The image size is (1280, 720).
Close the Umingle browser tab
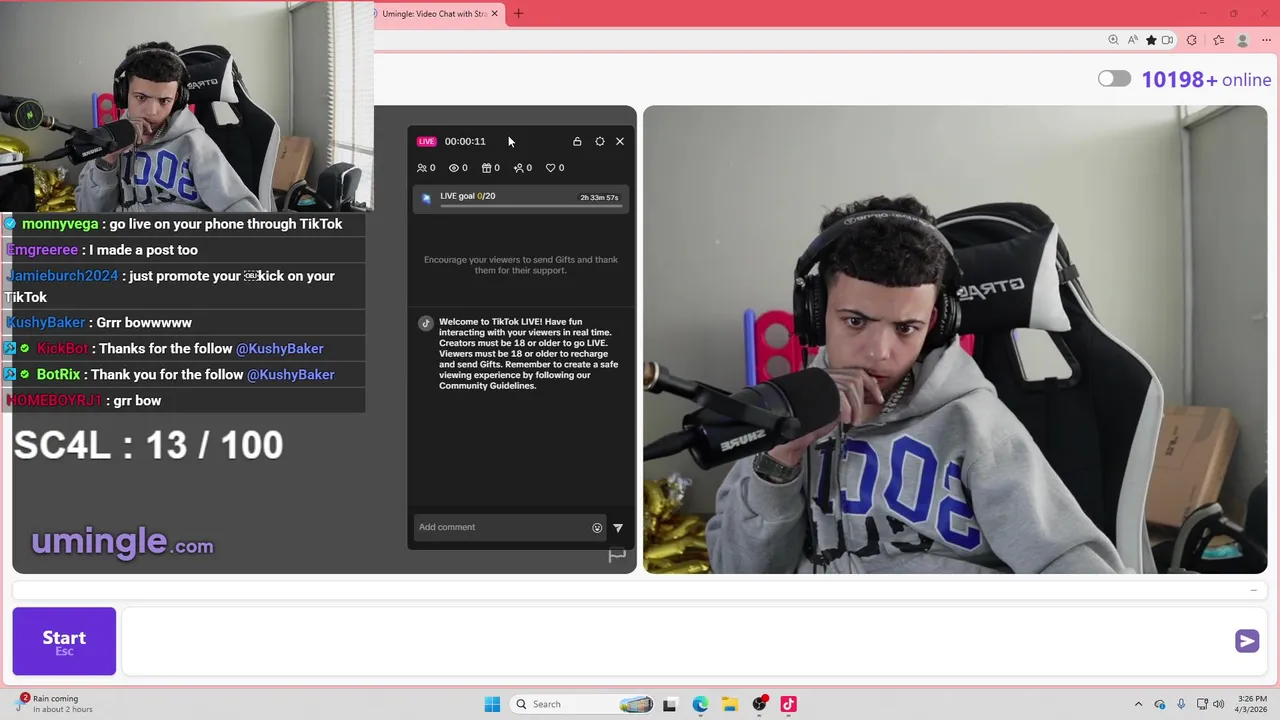(x=494, y=14)
